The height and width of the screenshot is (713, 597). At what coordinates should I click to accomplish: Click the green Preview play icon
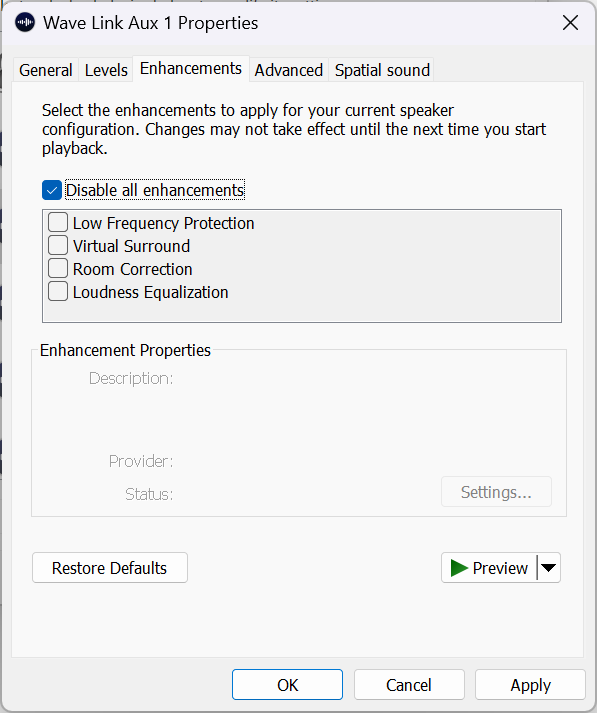pos(459,568)
